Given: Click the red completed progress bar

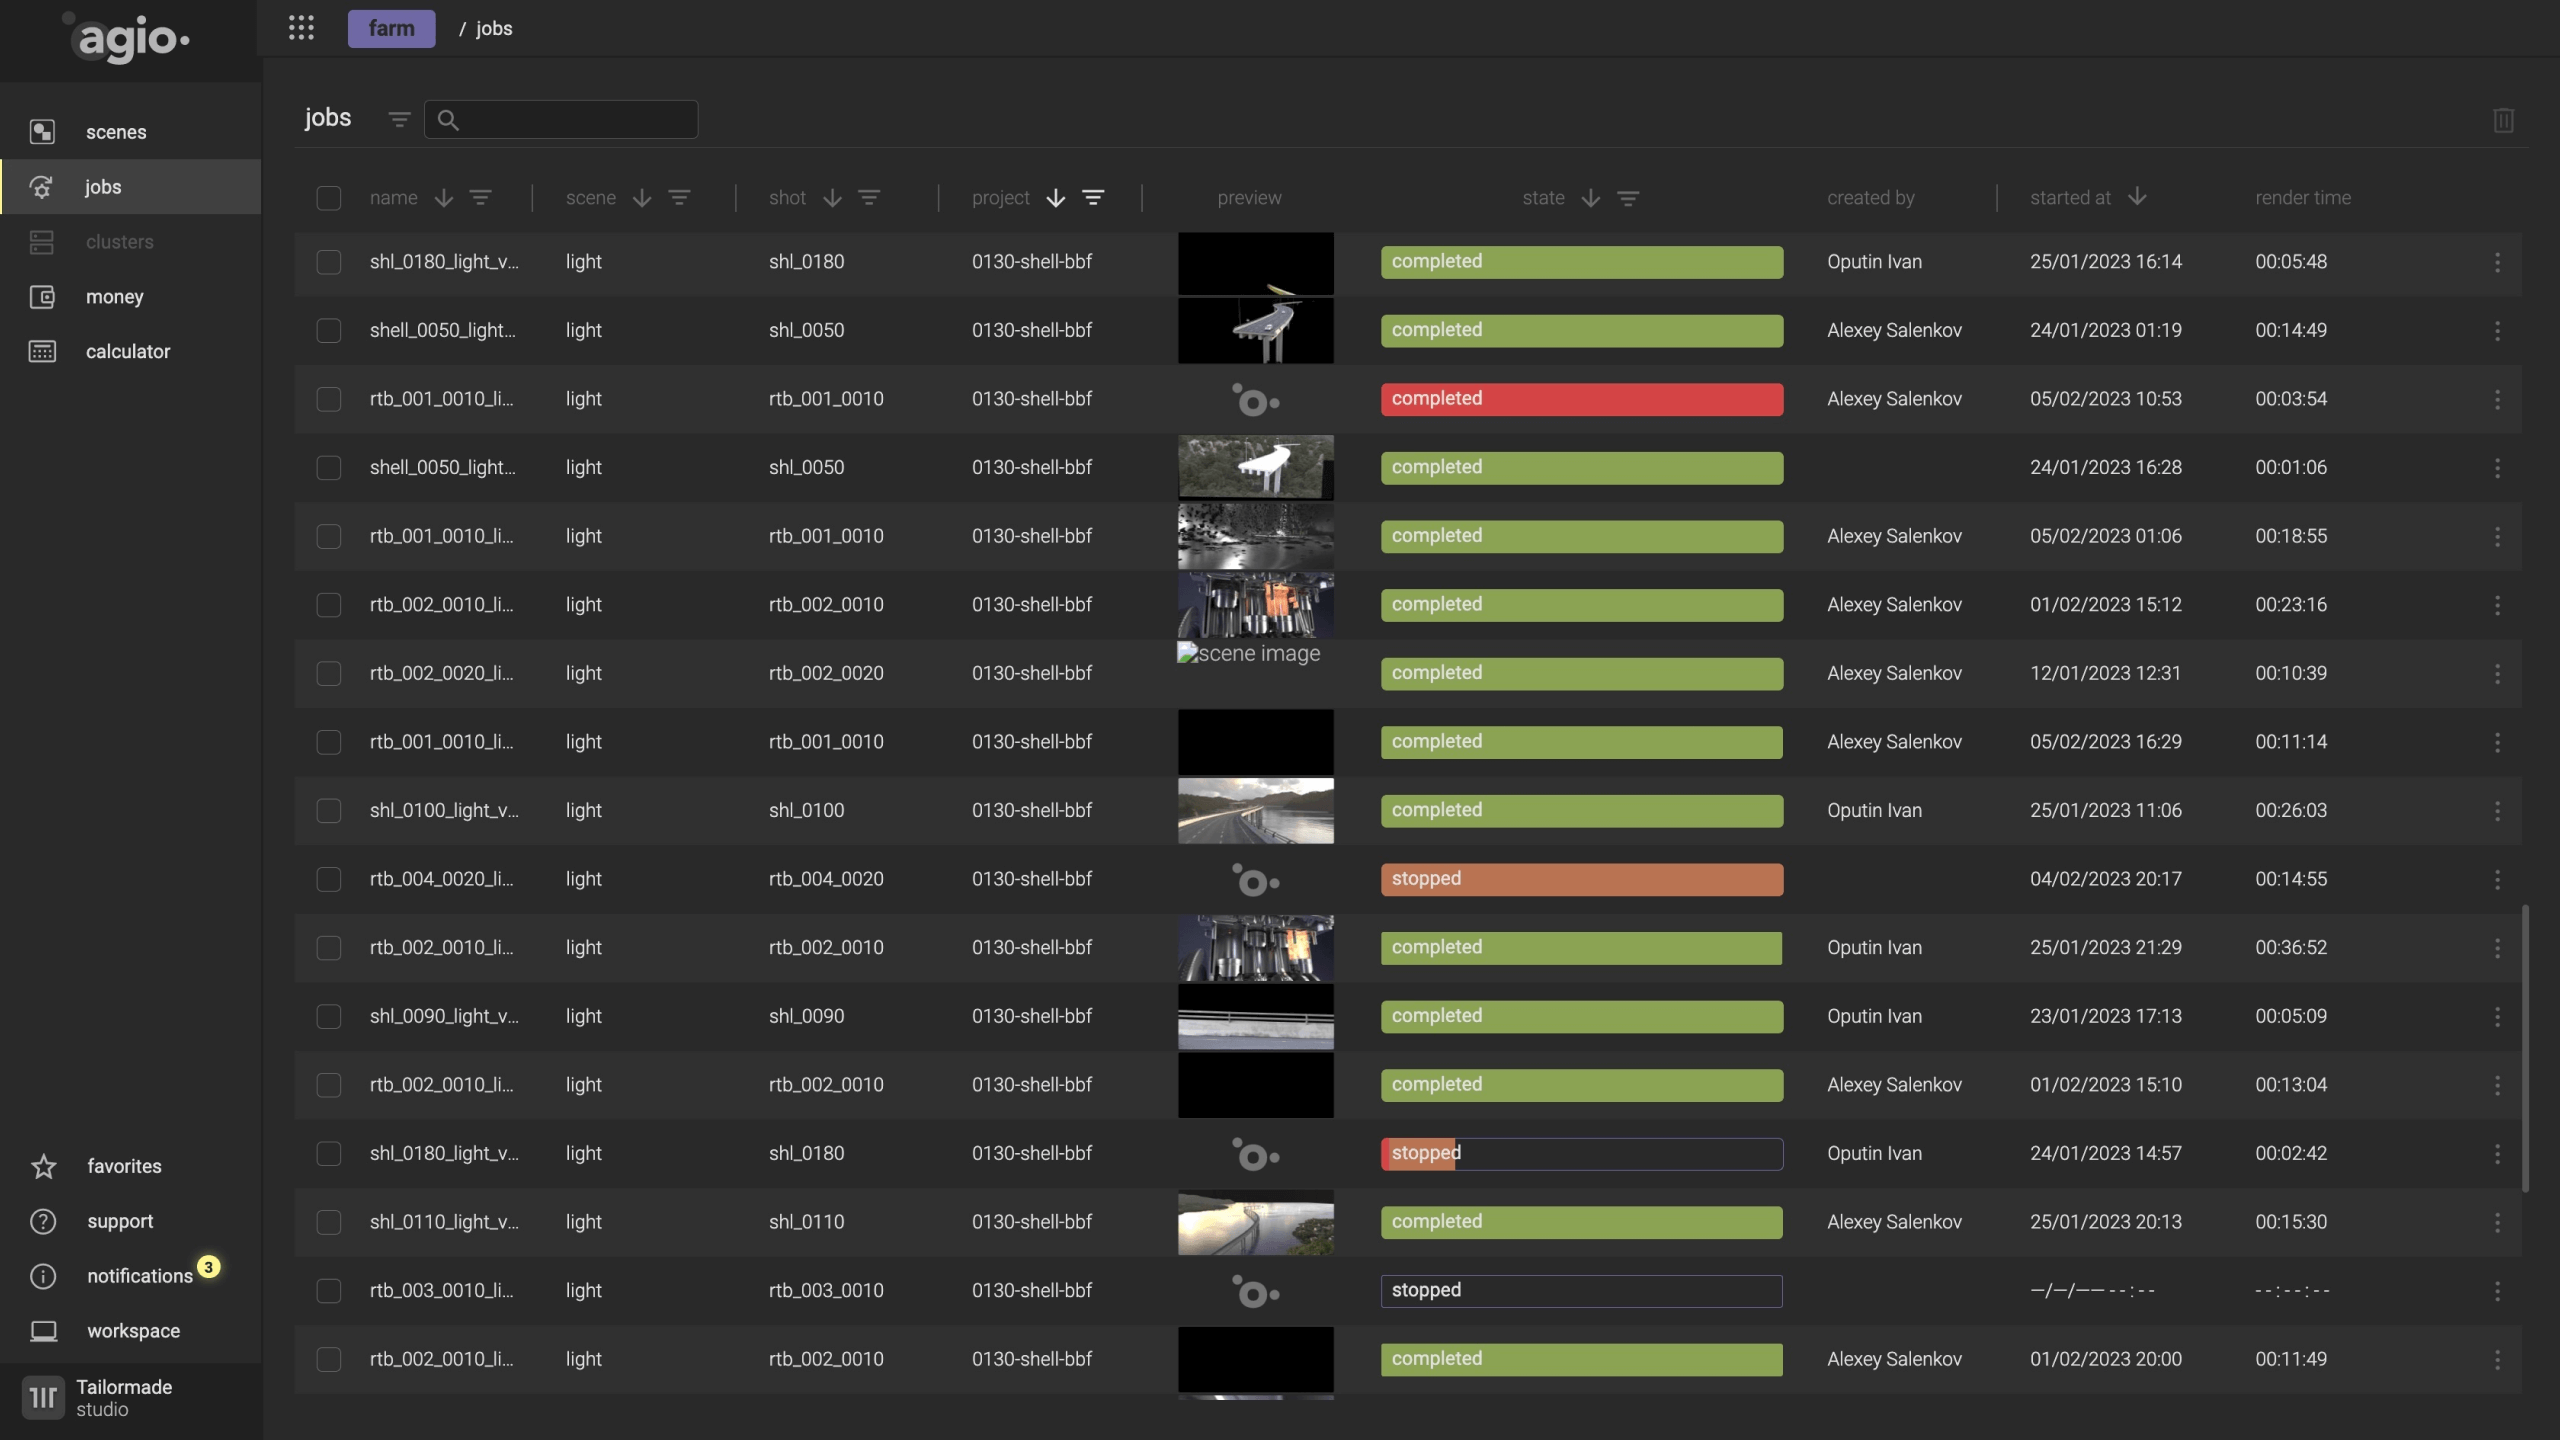Looking at the screenshot, I should point(1581,400).
